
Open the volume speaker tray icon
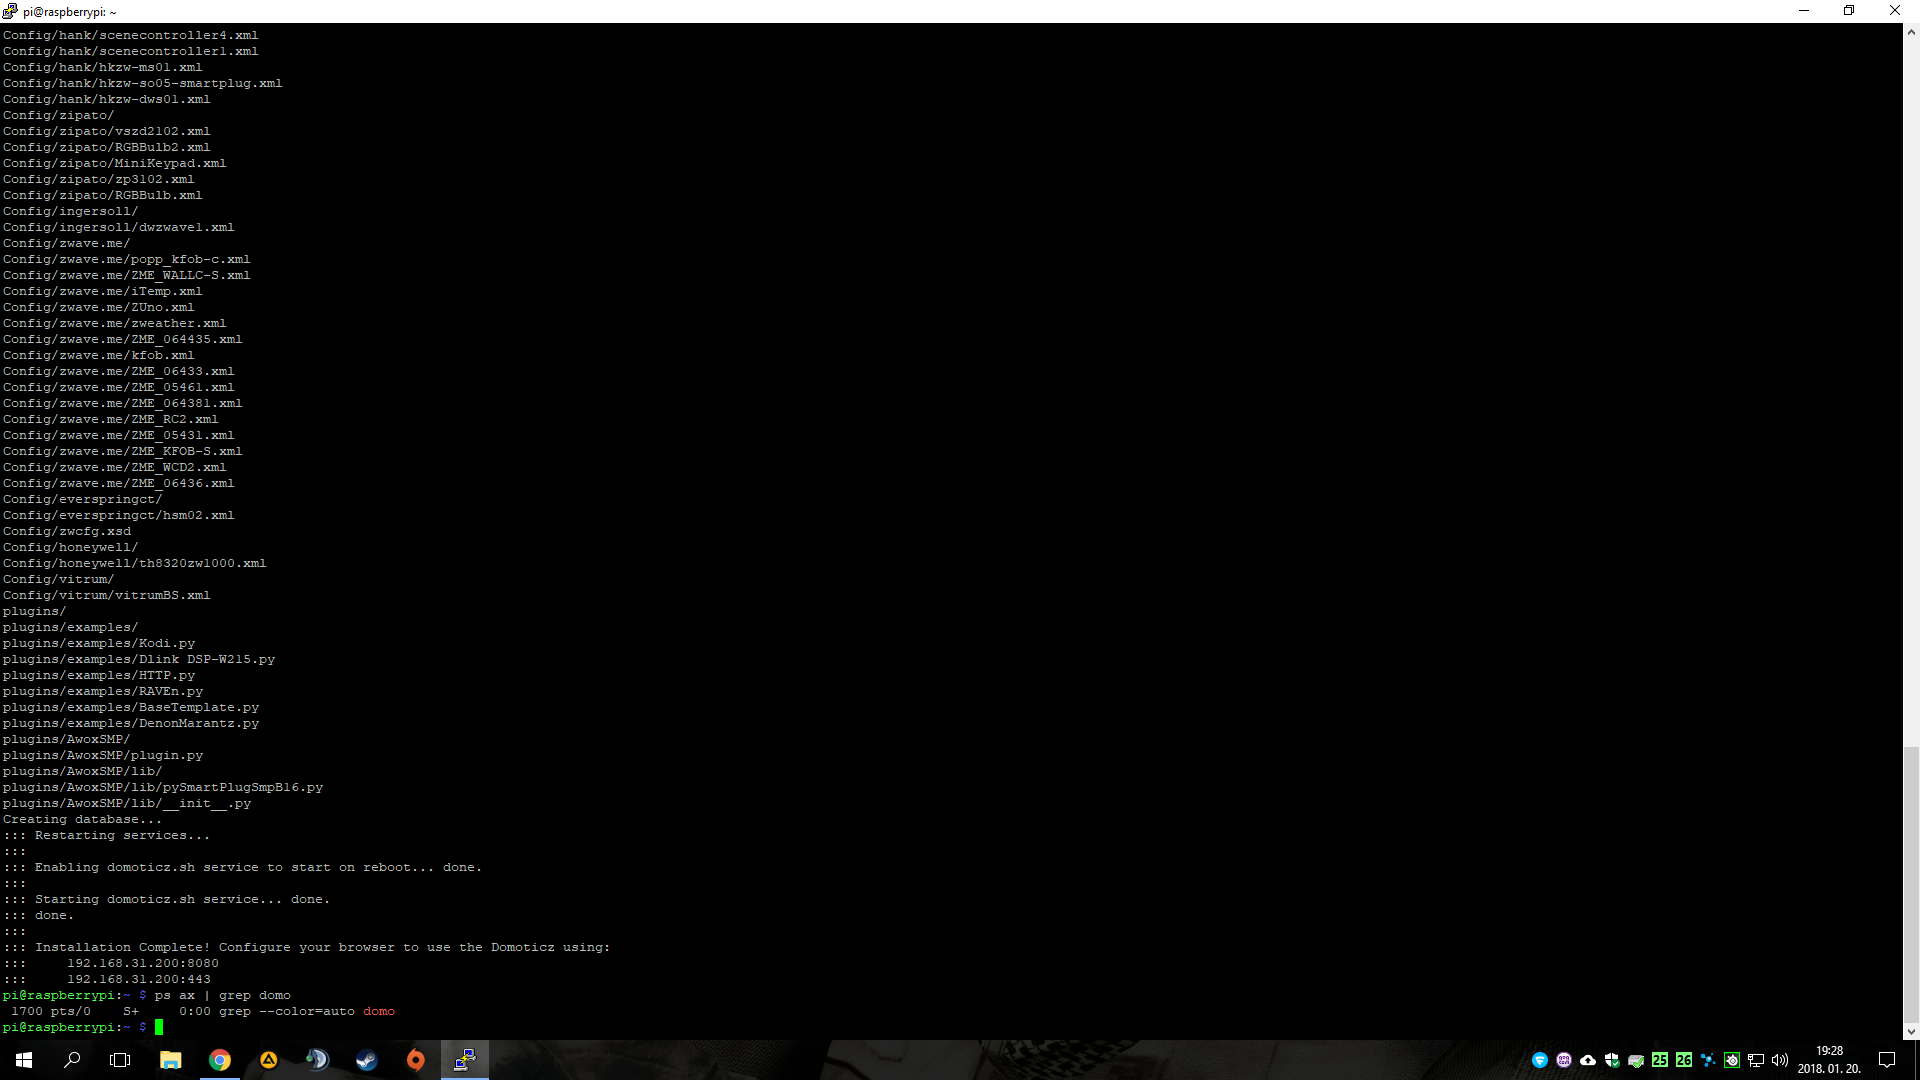coord(1780,1060)
